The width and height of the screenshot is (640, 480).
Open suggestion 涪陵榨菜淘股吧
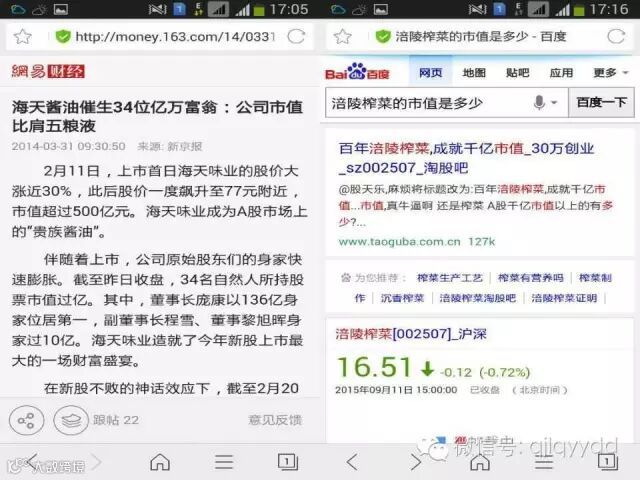(478, 298)
